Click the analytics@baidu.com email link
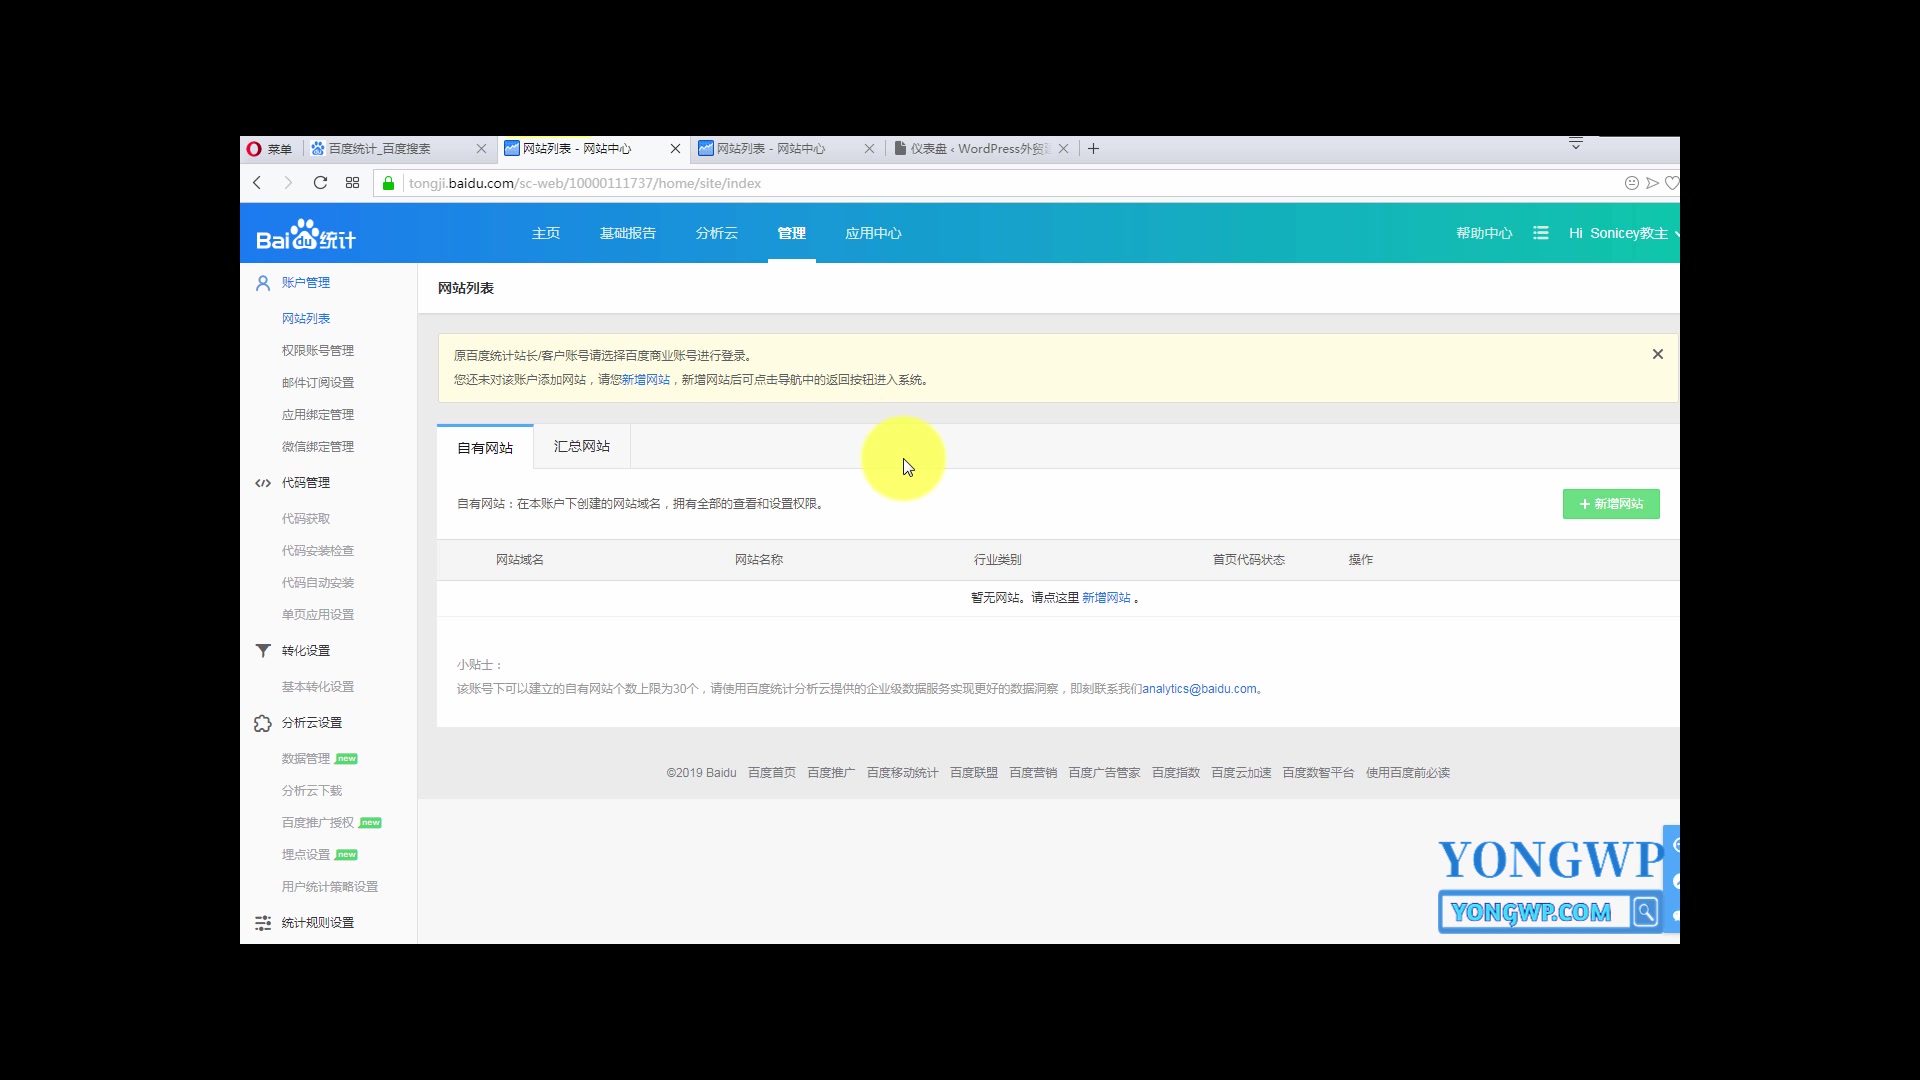This screenshot has width=1920, height=1080. tap(1199, 689)
